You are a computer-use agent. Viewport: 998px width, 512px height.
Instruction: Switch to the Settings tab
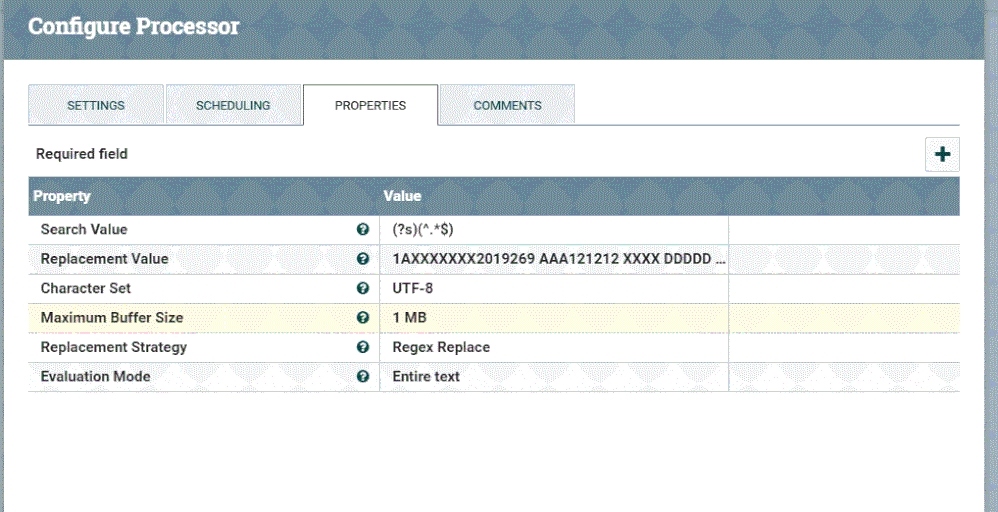tap(95, 105)
